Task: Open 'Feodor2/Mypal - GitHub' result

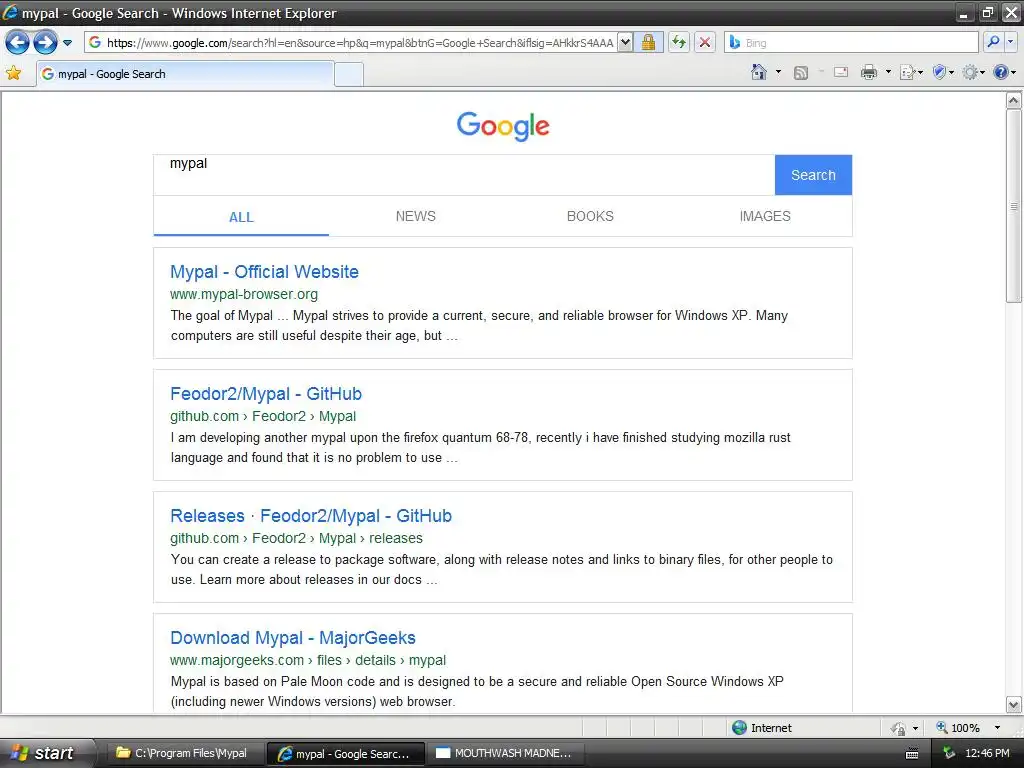Action: tap(266, 394)
